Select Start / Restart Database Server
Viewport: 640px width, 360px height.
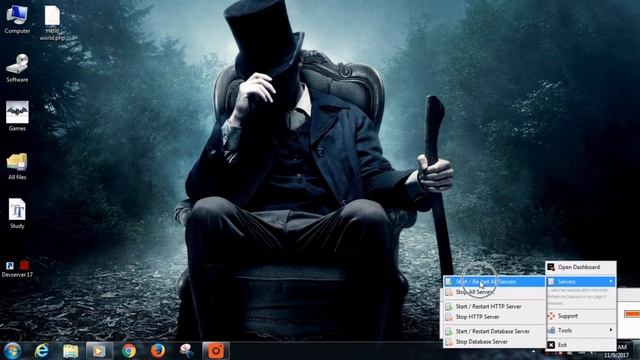[494, 331]
